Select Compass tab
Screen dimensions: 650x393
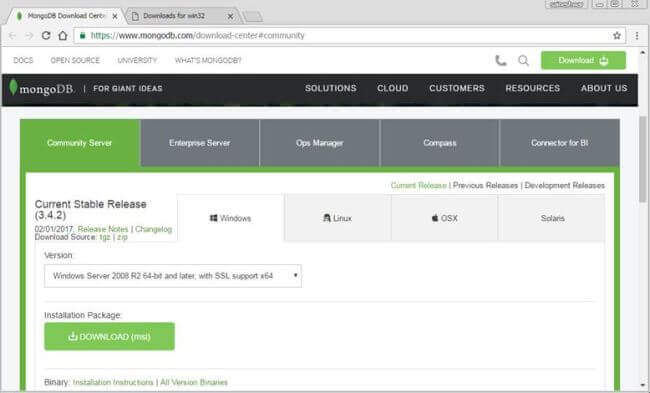click(440, 143)
